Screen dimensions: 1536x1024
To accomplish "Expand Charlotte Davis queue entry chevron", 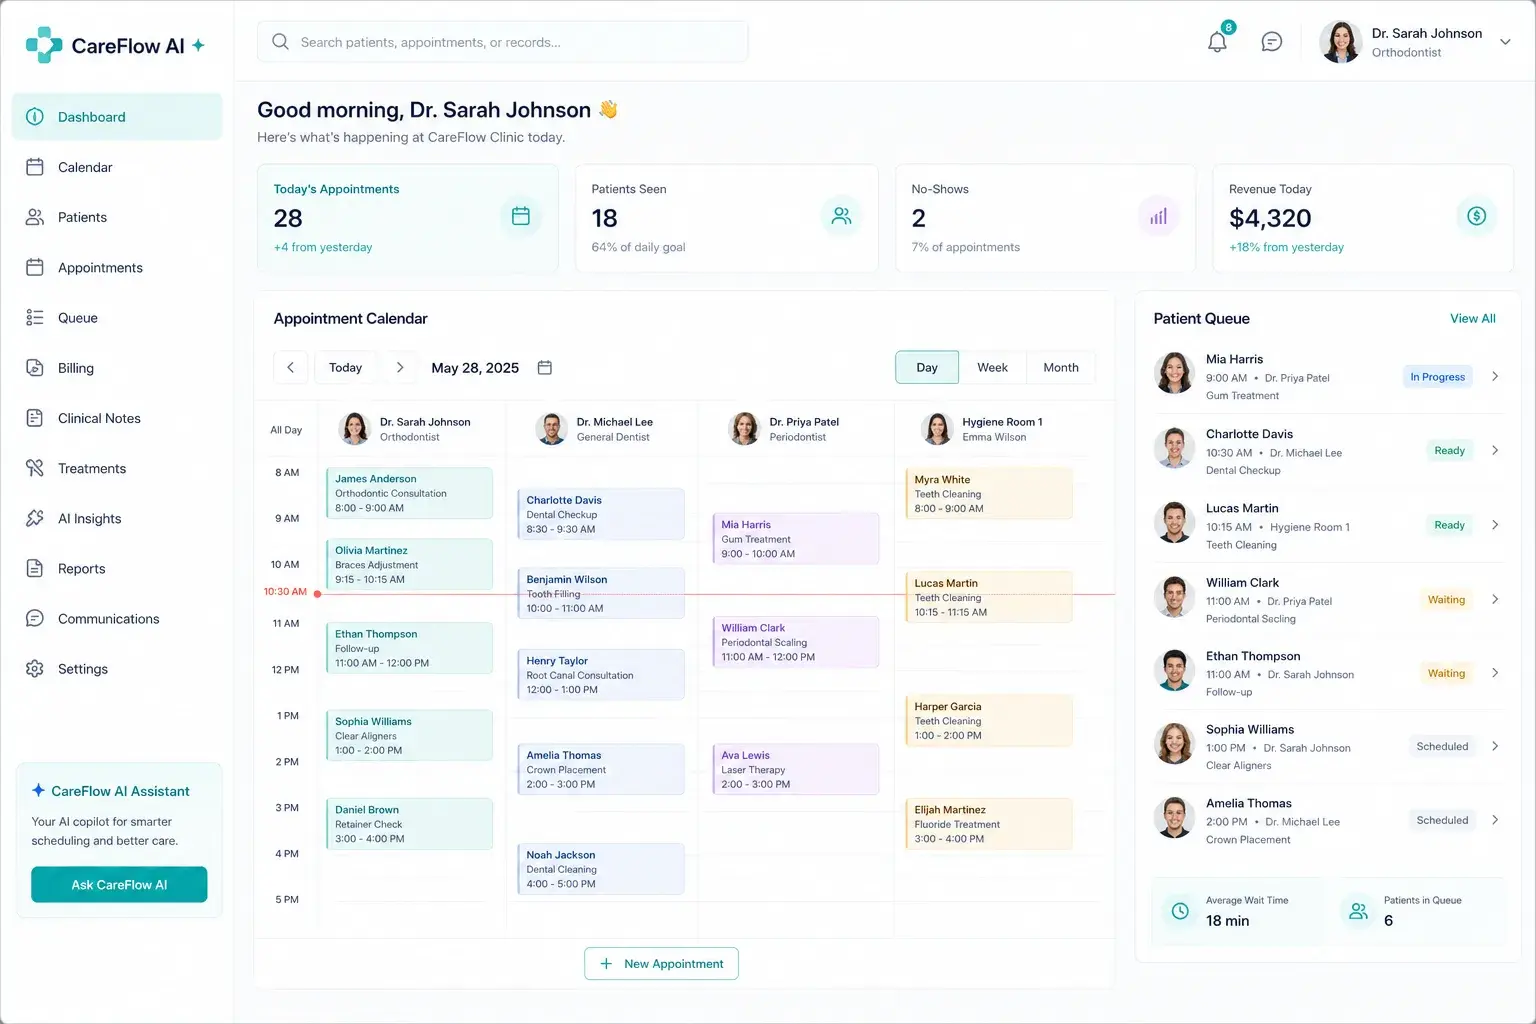I will (x=1495, y=451).
